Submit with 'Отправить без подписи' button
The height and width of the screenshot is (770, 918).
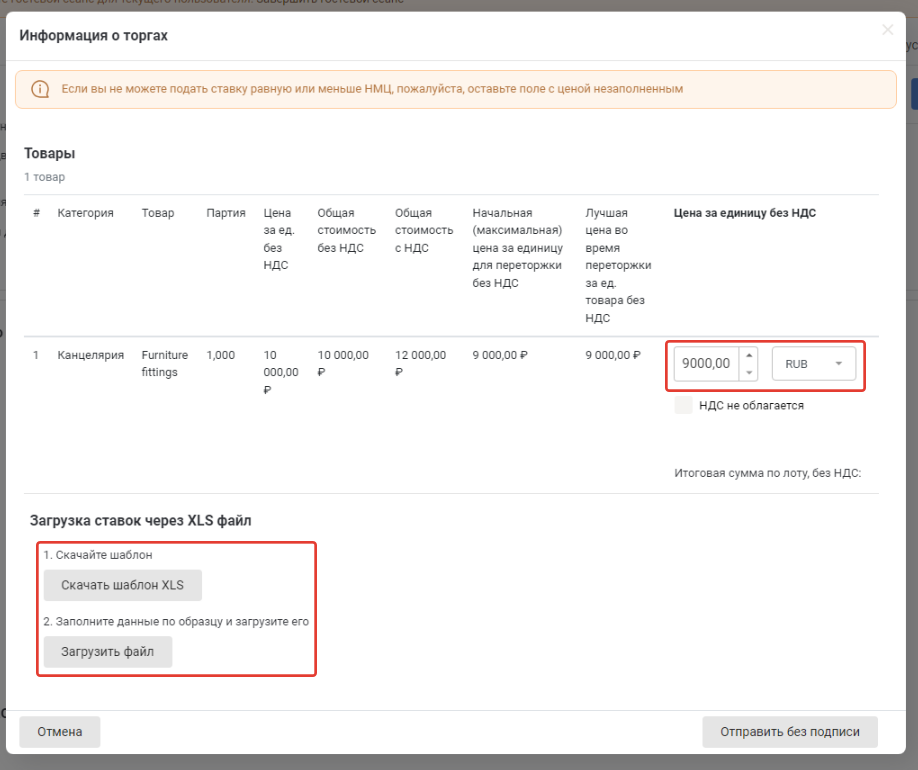(x=789, y=731)
